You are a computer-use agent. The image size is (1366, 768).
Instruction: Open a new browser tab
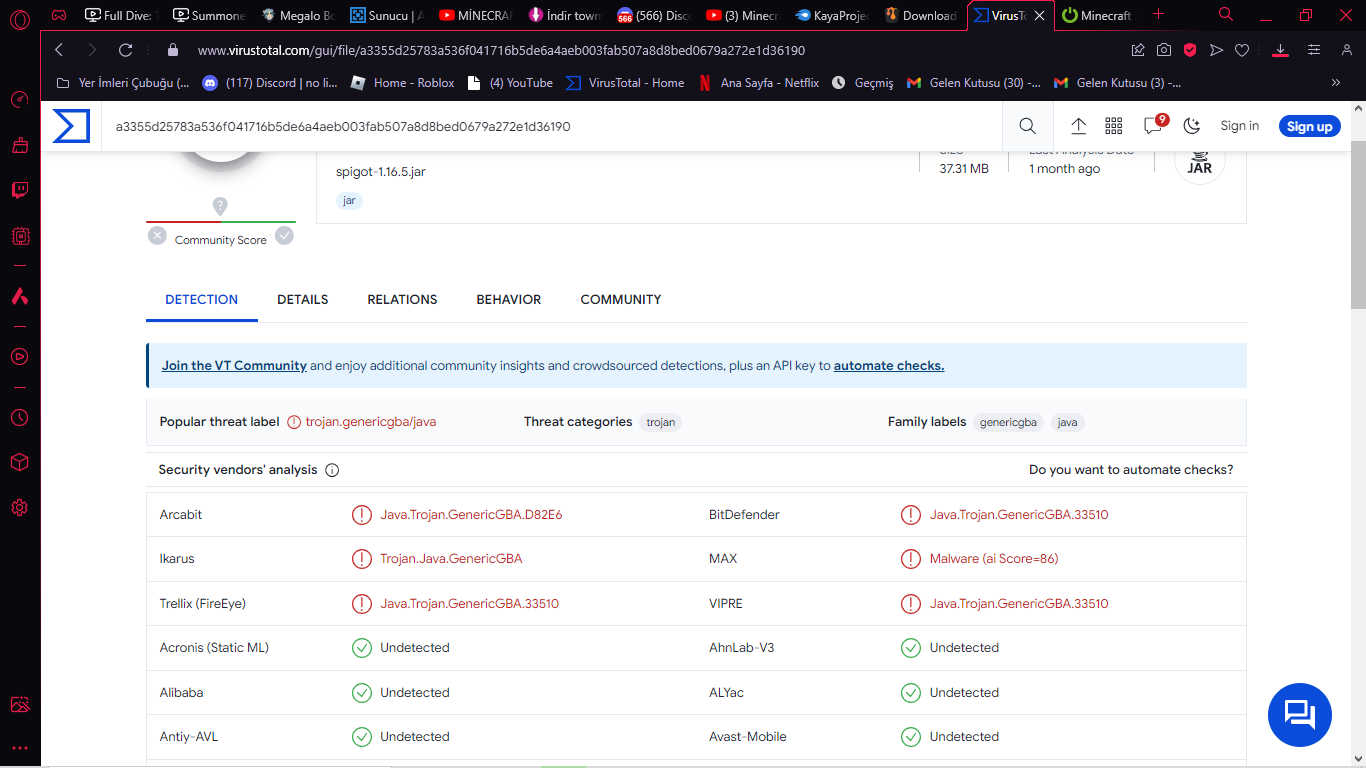point(1158,15)
